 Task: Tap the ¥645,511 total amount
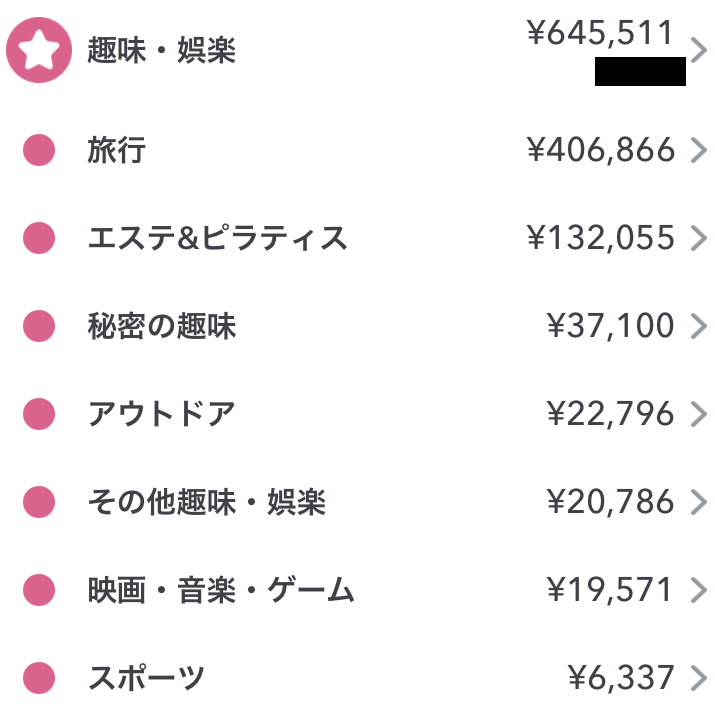point(601,33)
